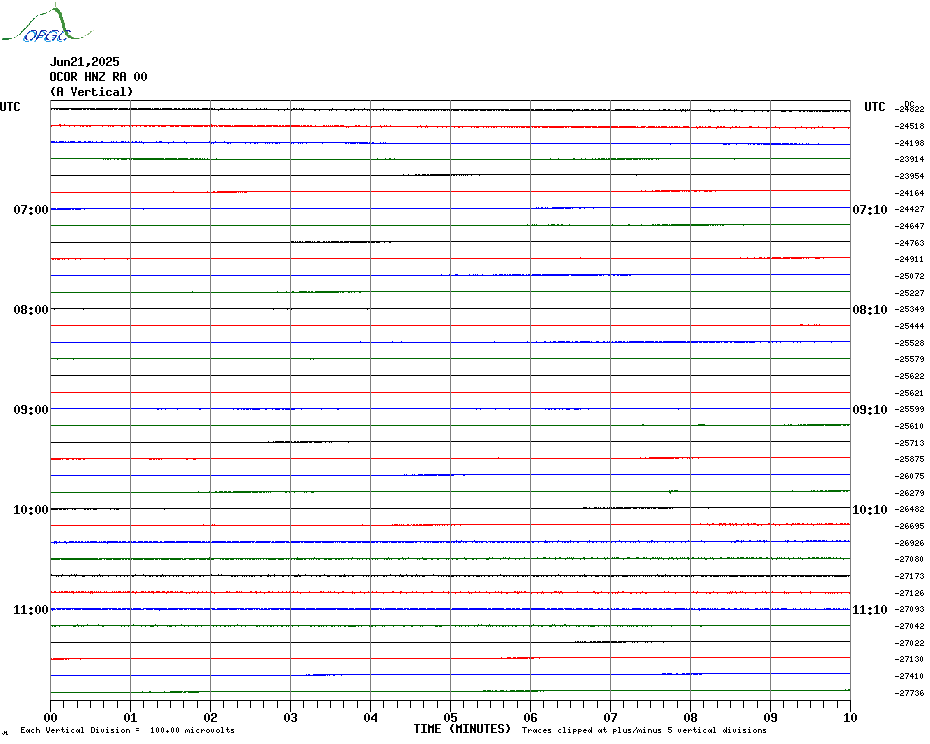Click DC offset value -24647
Screen dimensions: 930x744
point(910,226)
